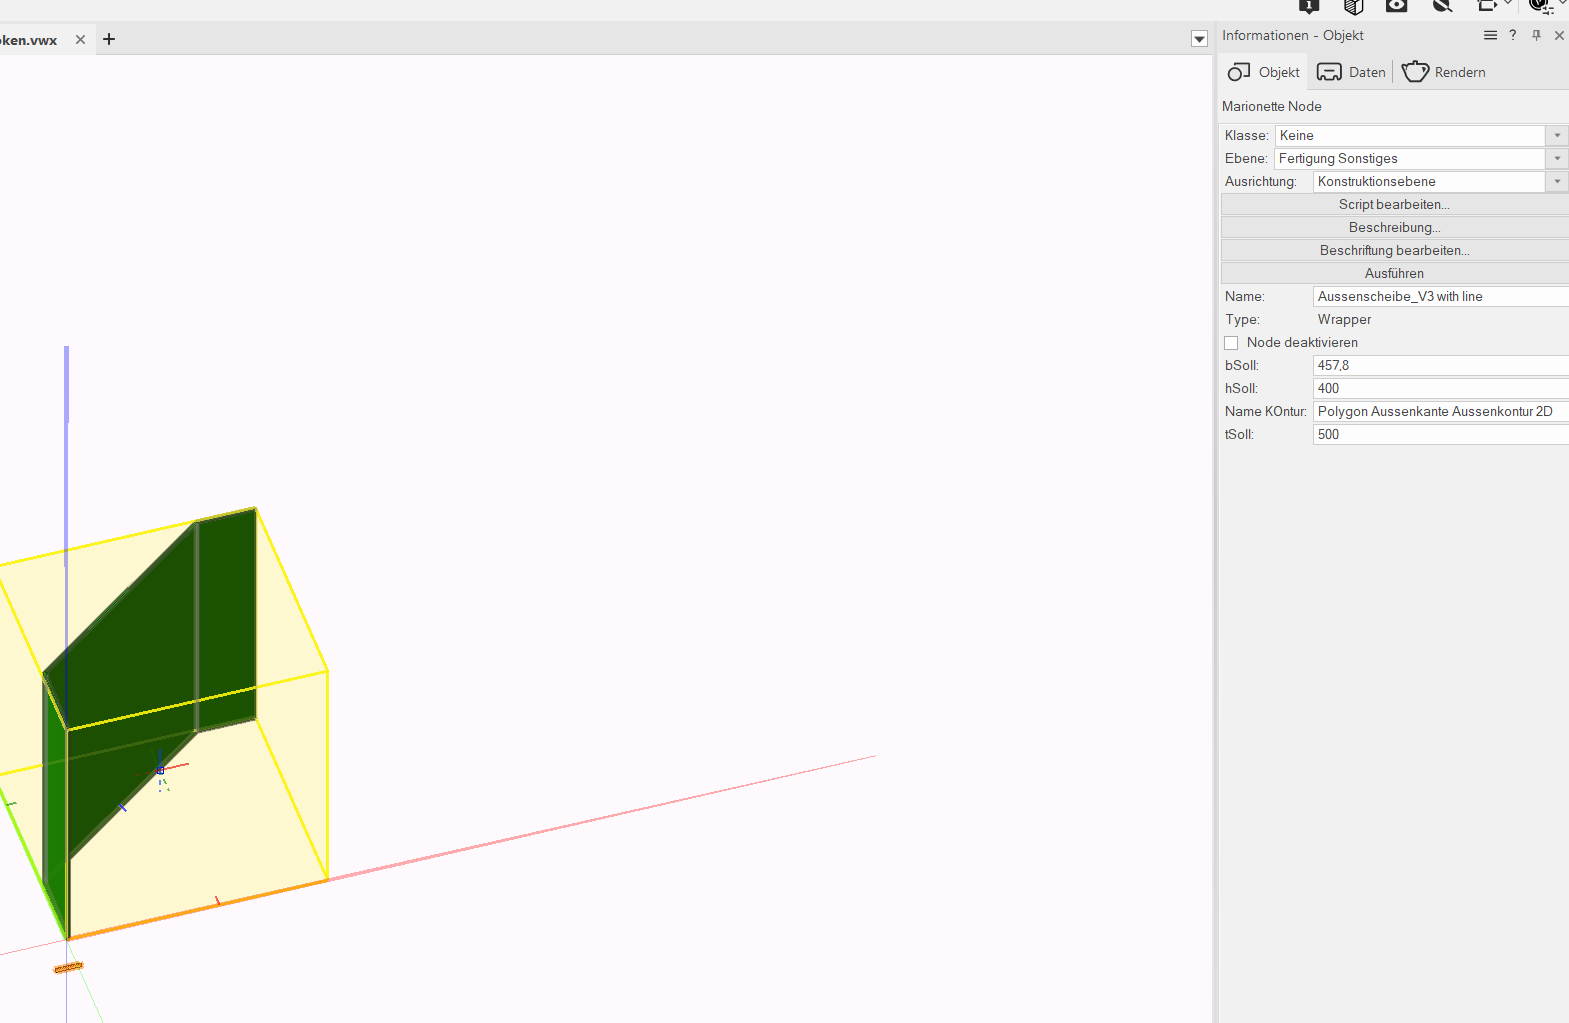Screen dimensions: 1569x1023
Task: Close the .vwx document tab
Action: pos(80,39)
